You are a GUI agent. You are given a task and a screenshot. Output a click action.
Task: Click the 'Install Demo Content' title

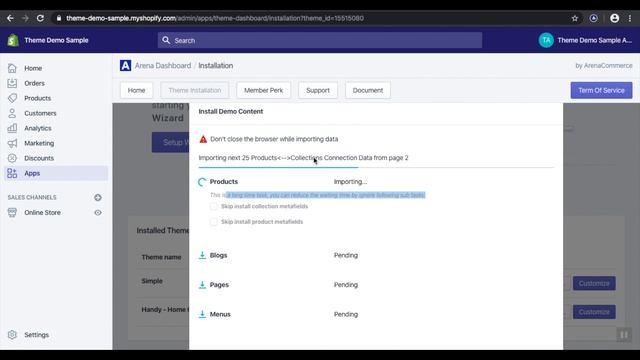[x=231, y=111]
